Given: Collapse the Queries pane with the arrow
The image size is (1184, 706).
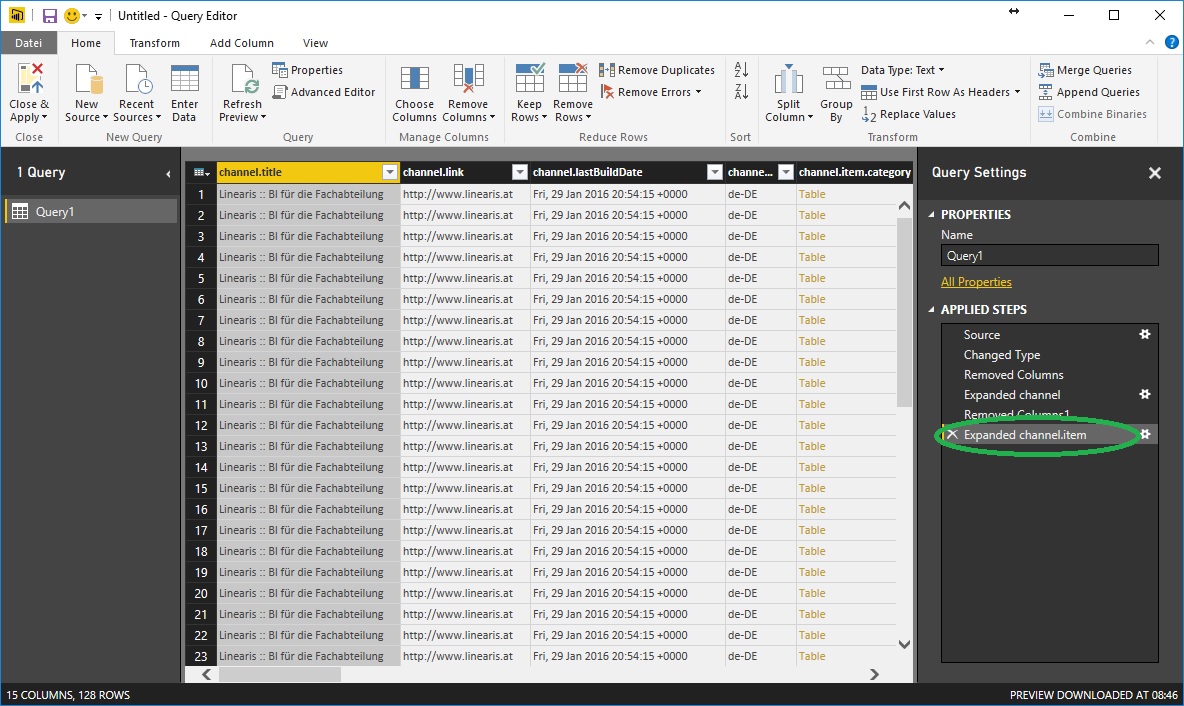Looking at the screenshot, I should pos(168,174).
